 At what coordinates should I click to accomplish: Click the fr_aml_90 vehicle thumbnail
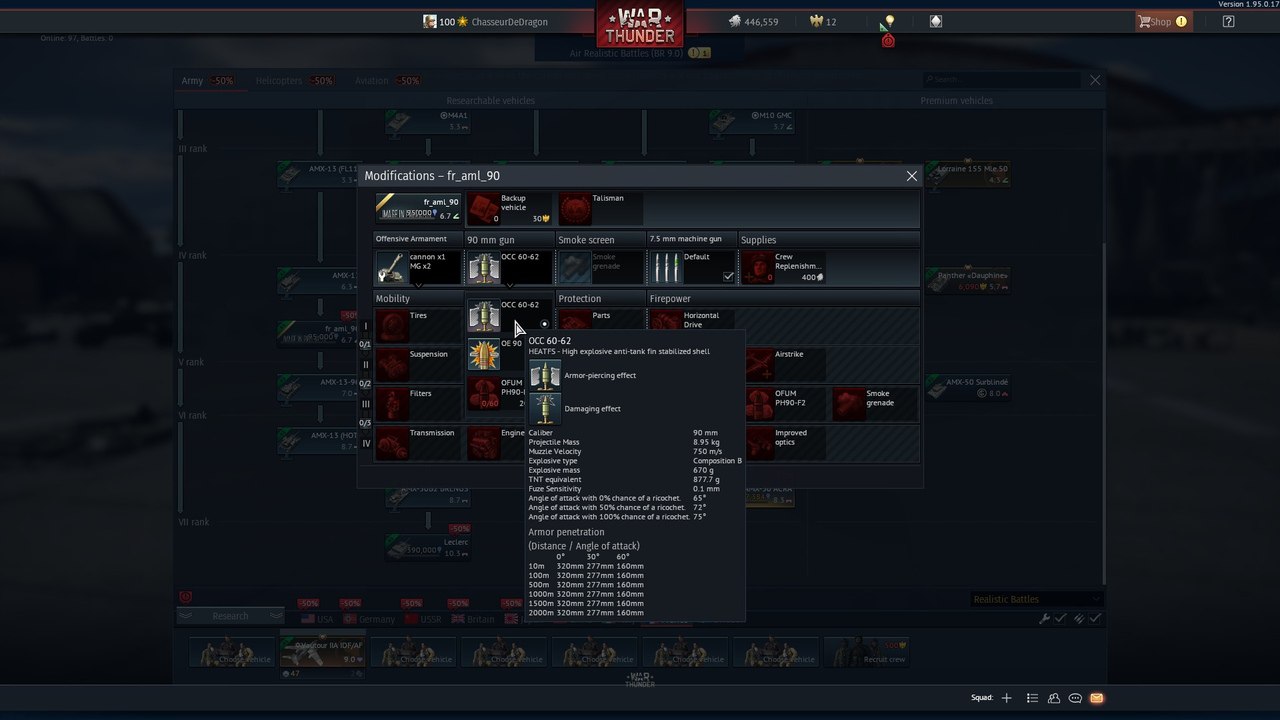(x=418, y=208)
